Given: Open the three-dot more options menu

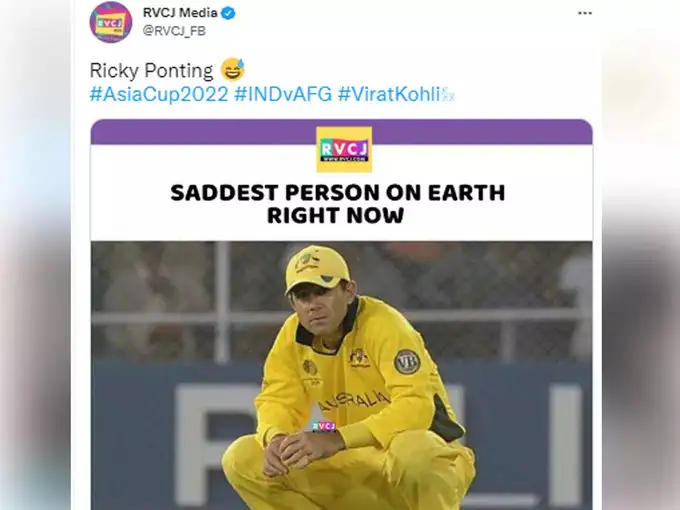Looking at the screenshot, I should (585, 13).
